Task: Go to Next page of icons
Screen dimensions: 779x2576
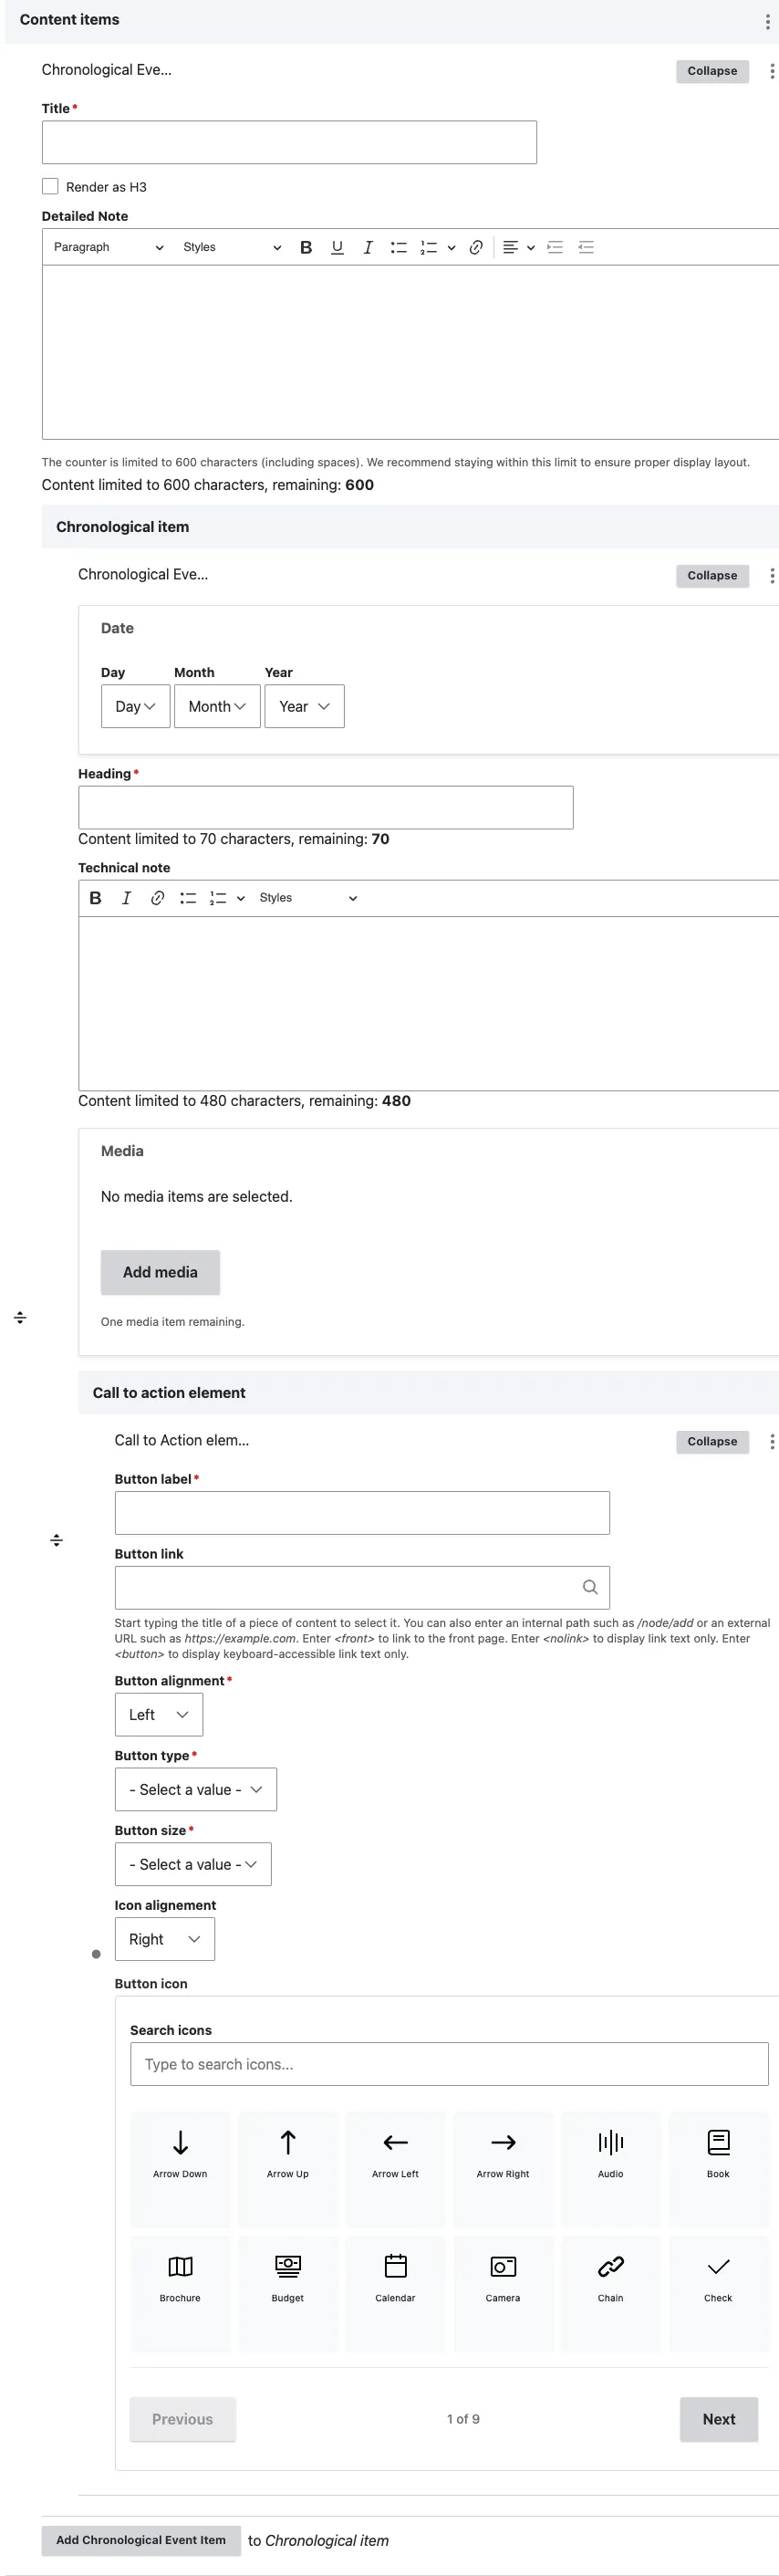Action: (718, 2419)
